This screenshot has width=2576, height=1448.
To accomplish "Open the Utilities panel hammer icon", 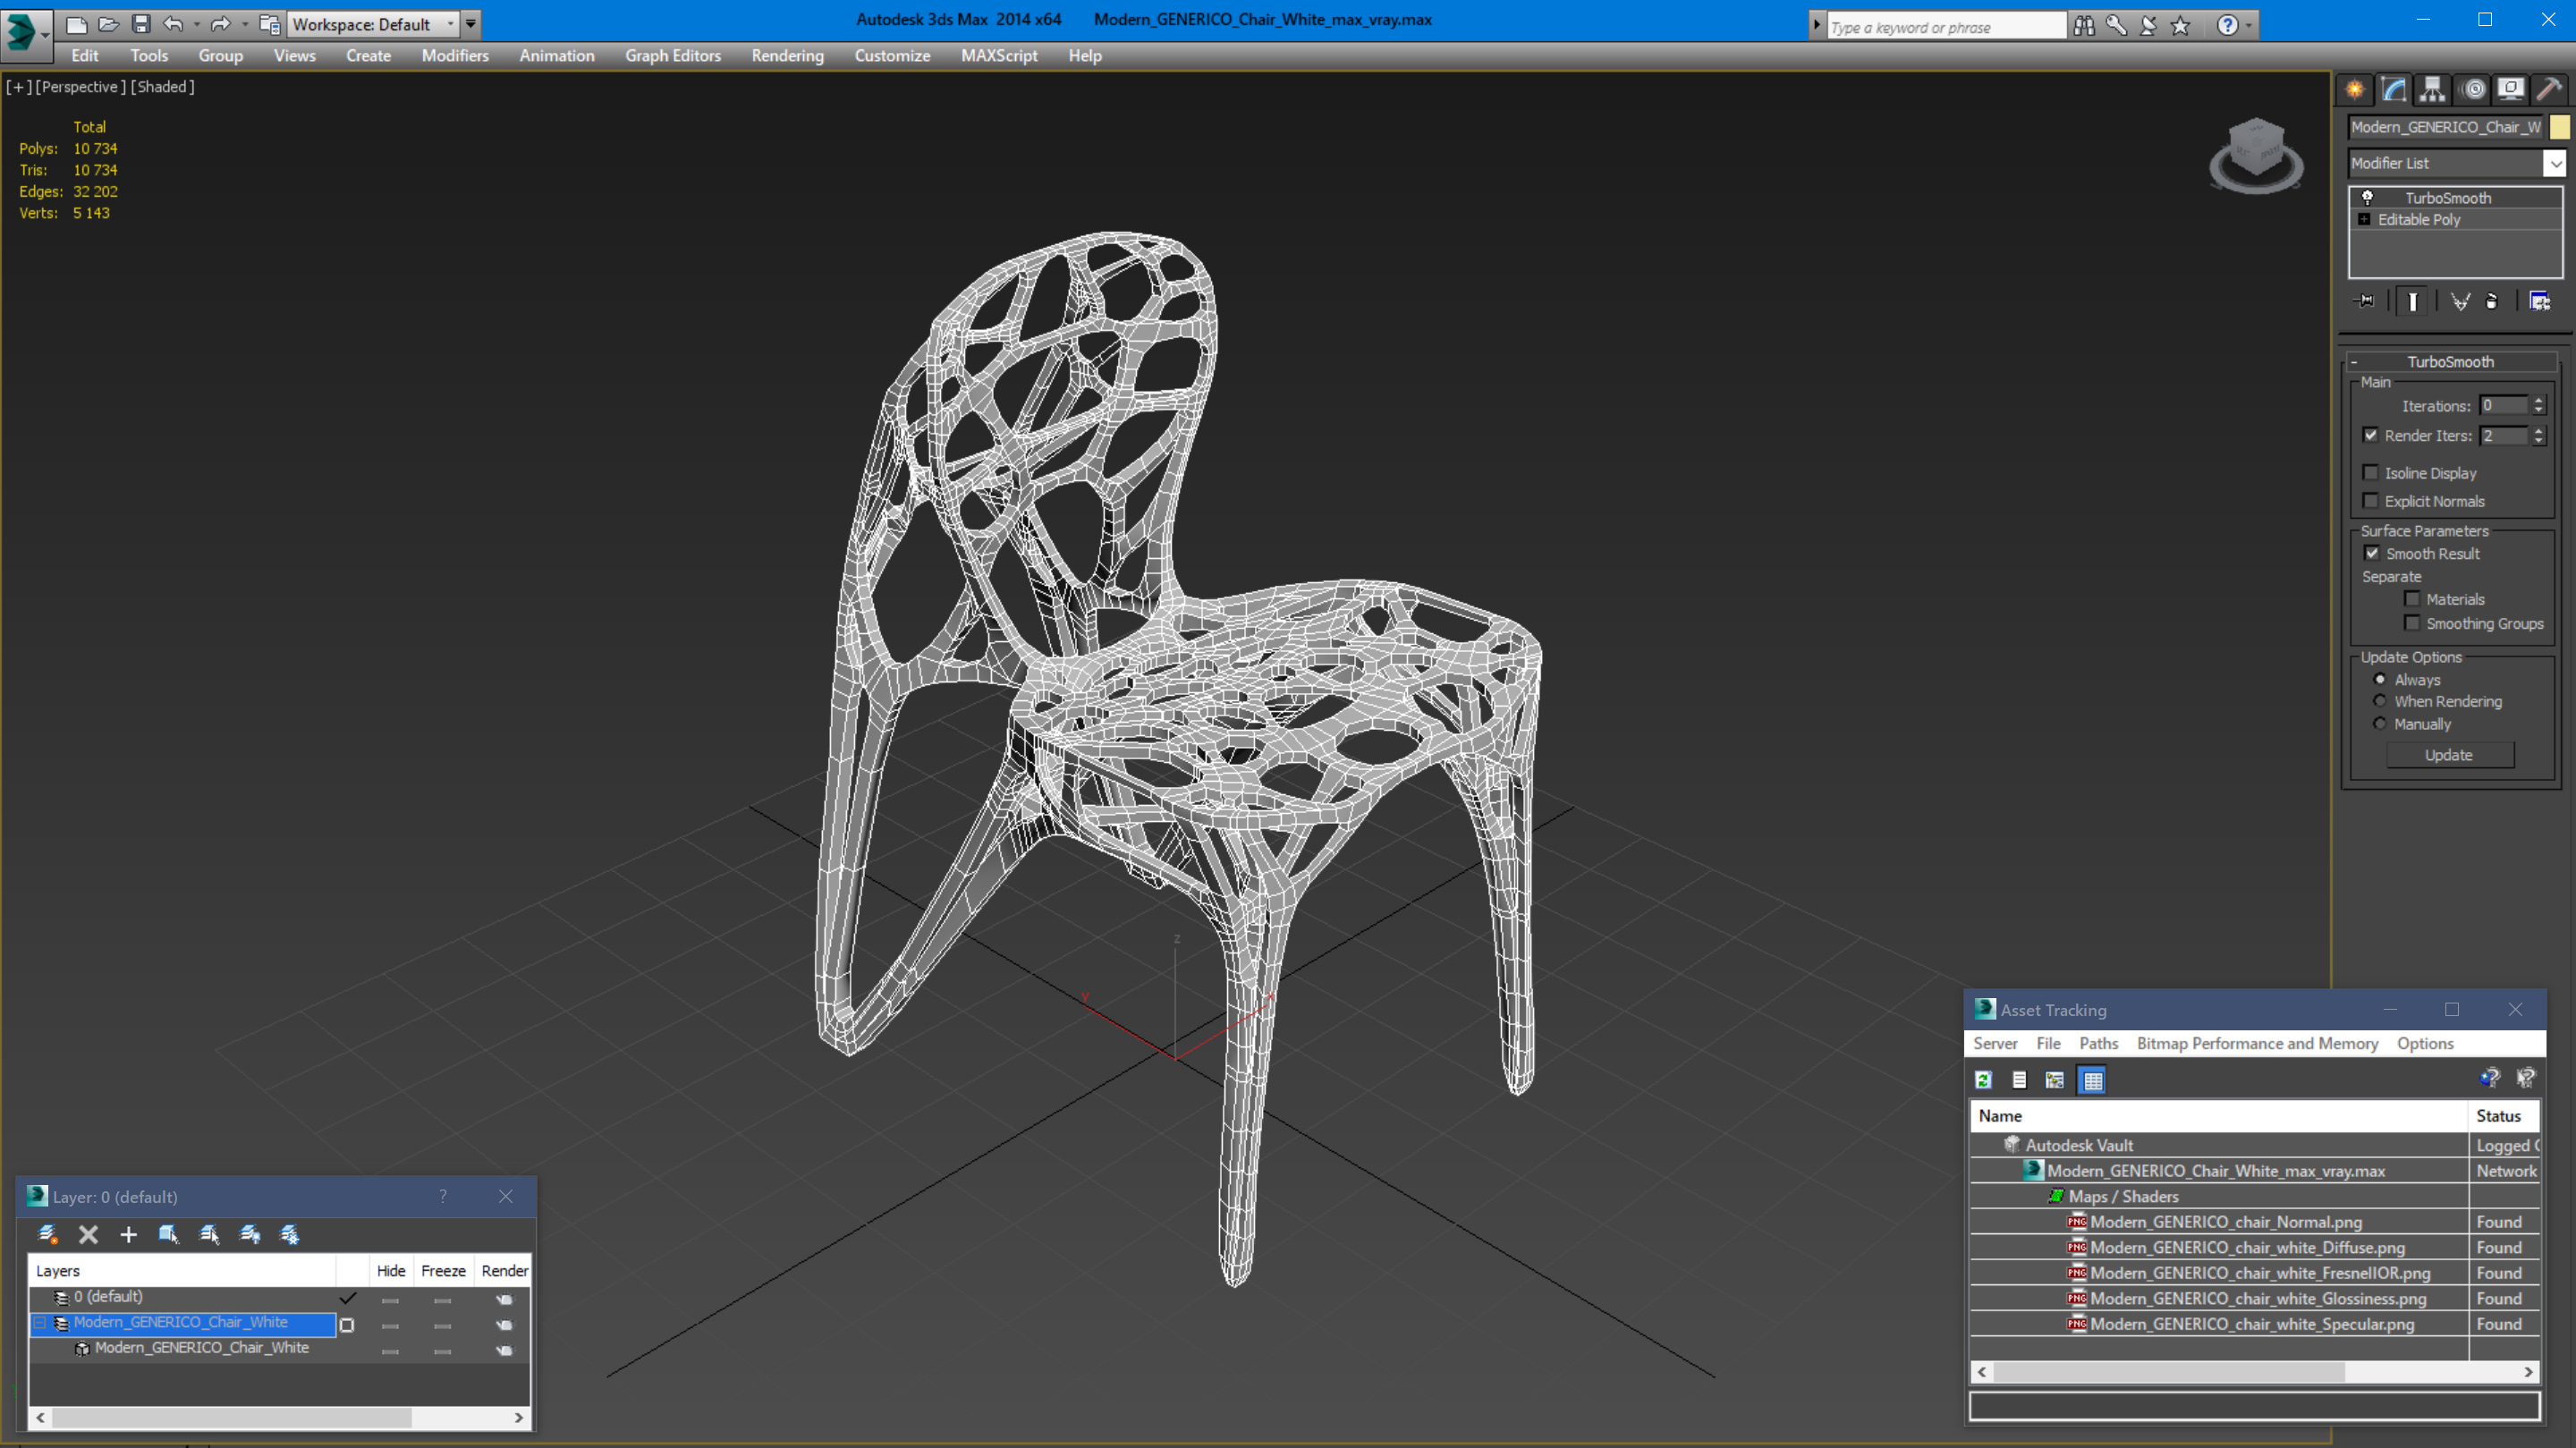I will [2548, 90].
